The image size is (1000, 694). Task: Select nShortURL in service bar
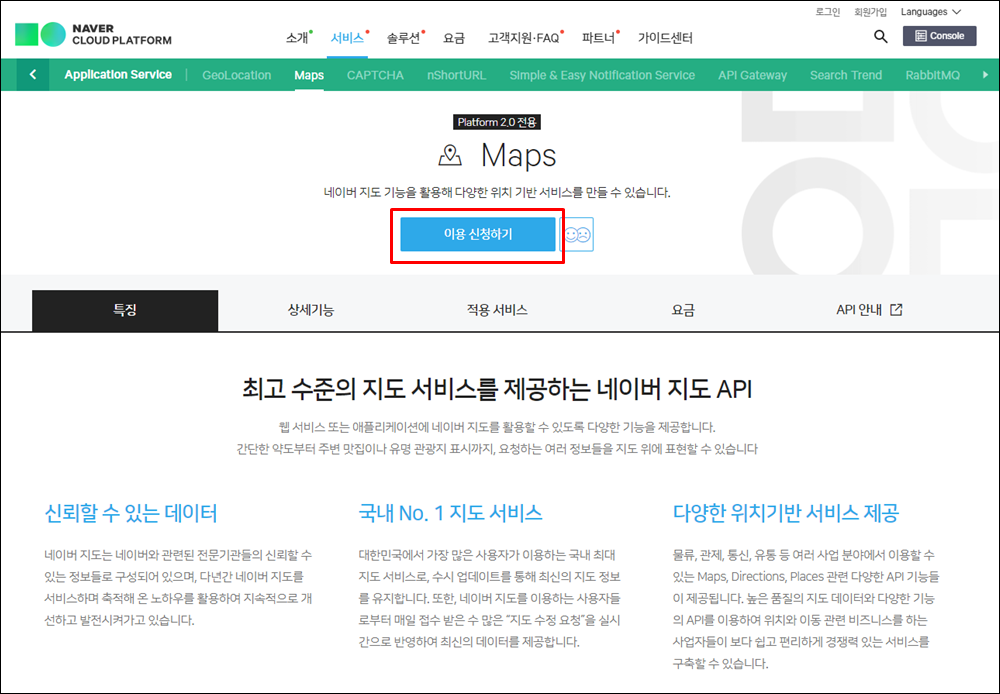(x=457, y=75)
